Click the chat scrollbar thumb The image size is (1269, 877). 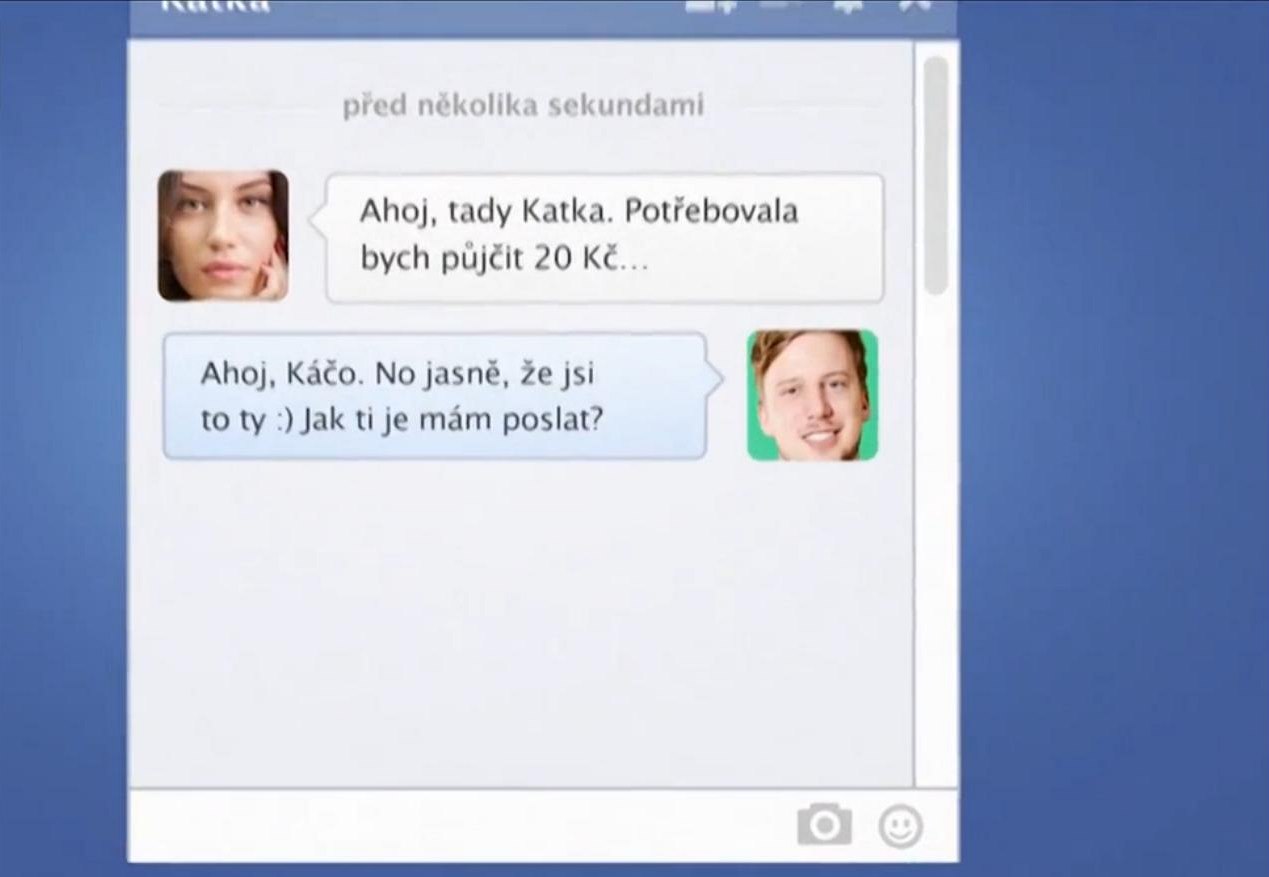(x=935, y=175)
